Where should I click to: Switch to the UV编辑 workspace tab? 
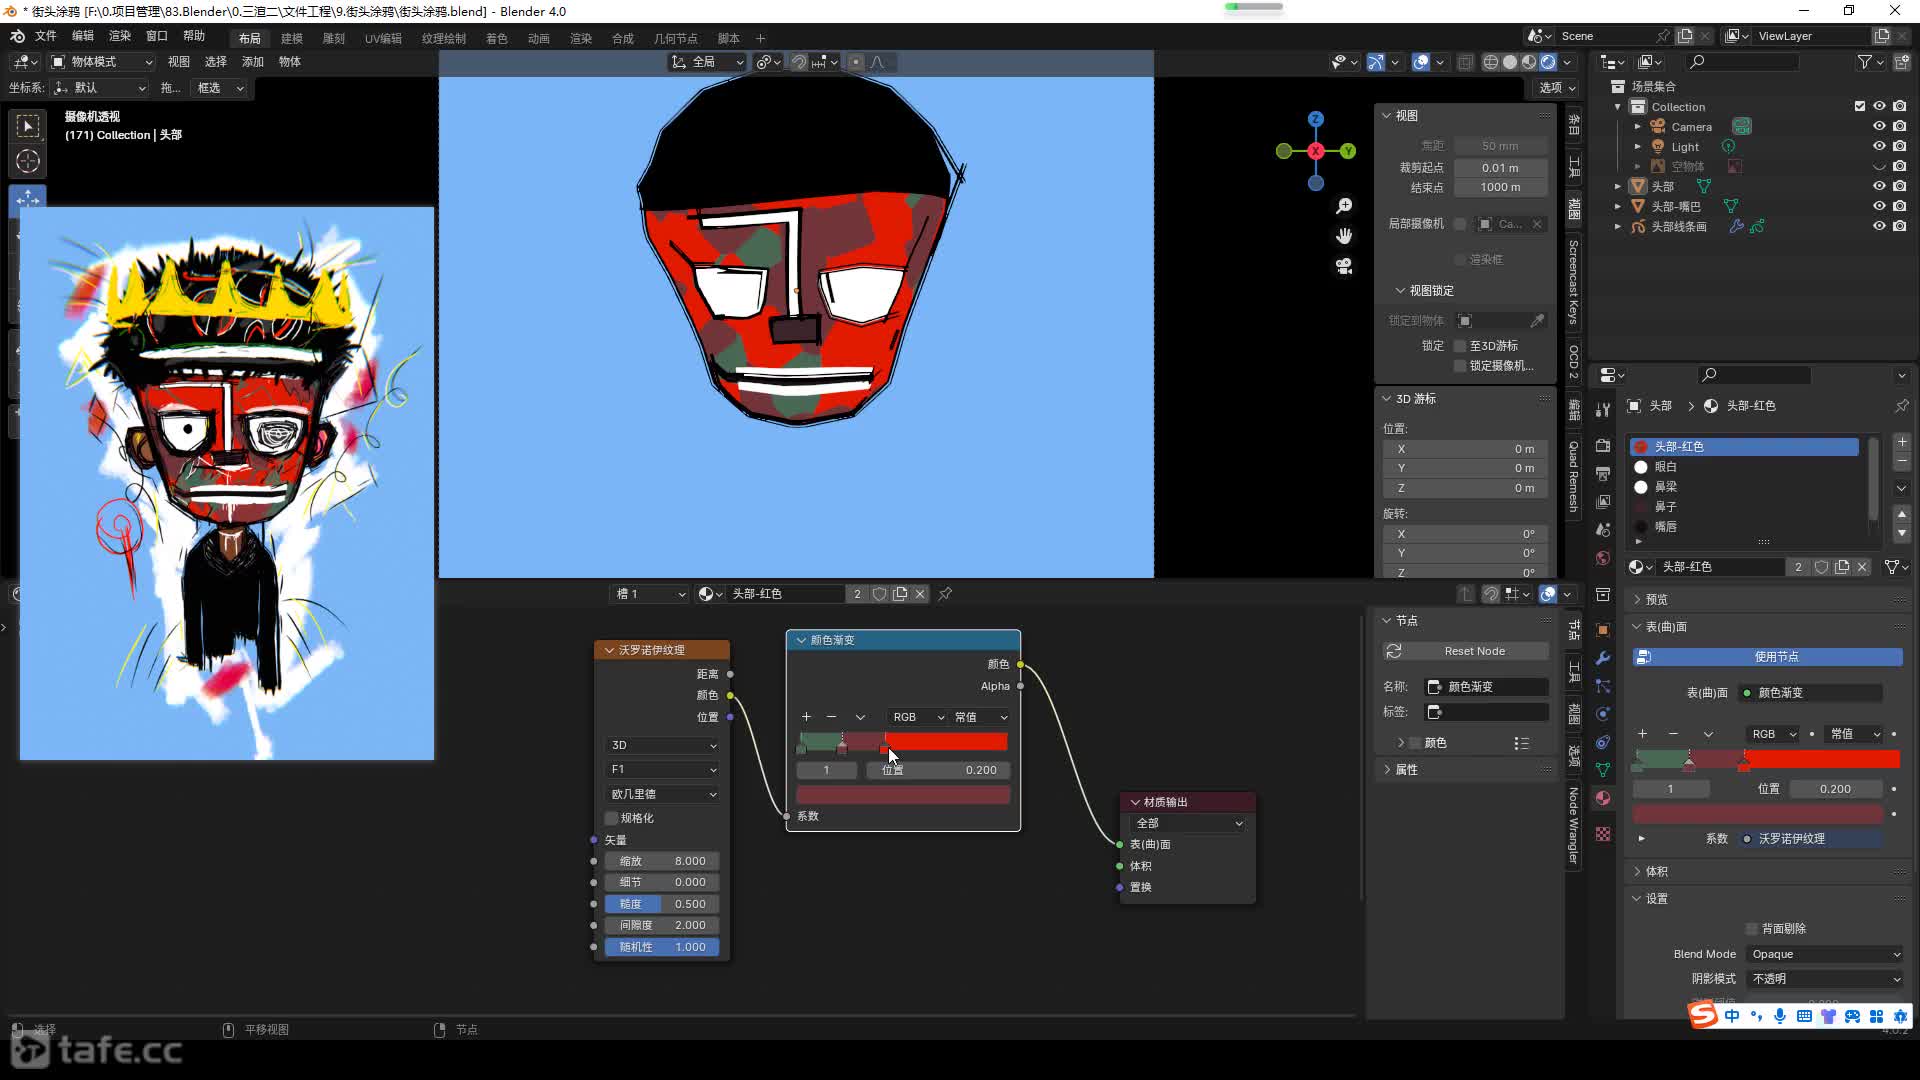[x=383, y=39]
